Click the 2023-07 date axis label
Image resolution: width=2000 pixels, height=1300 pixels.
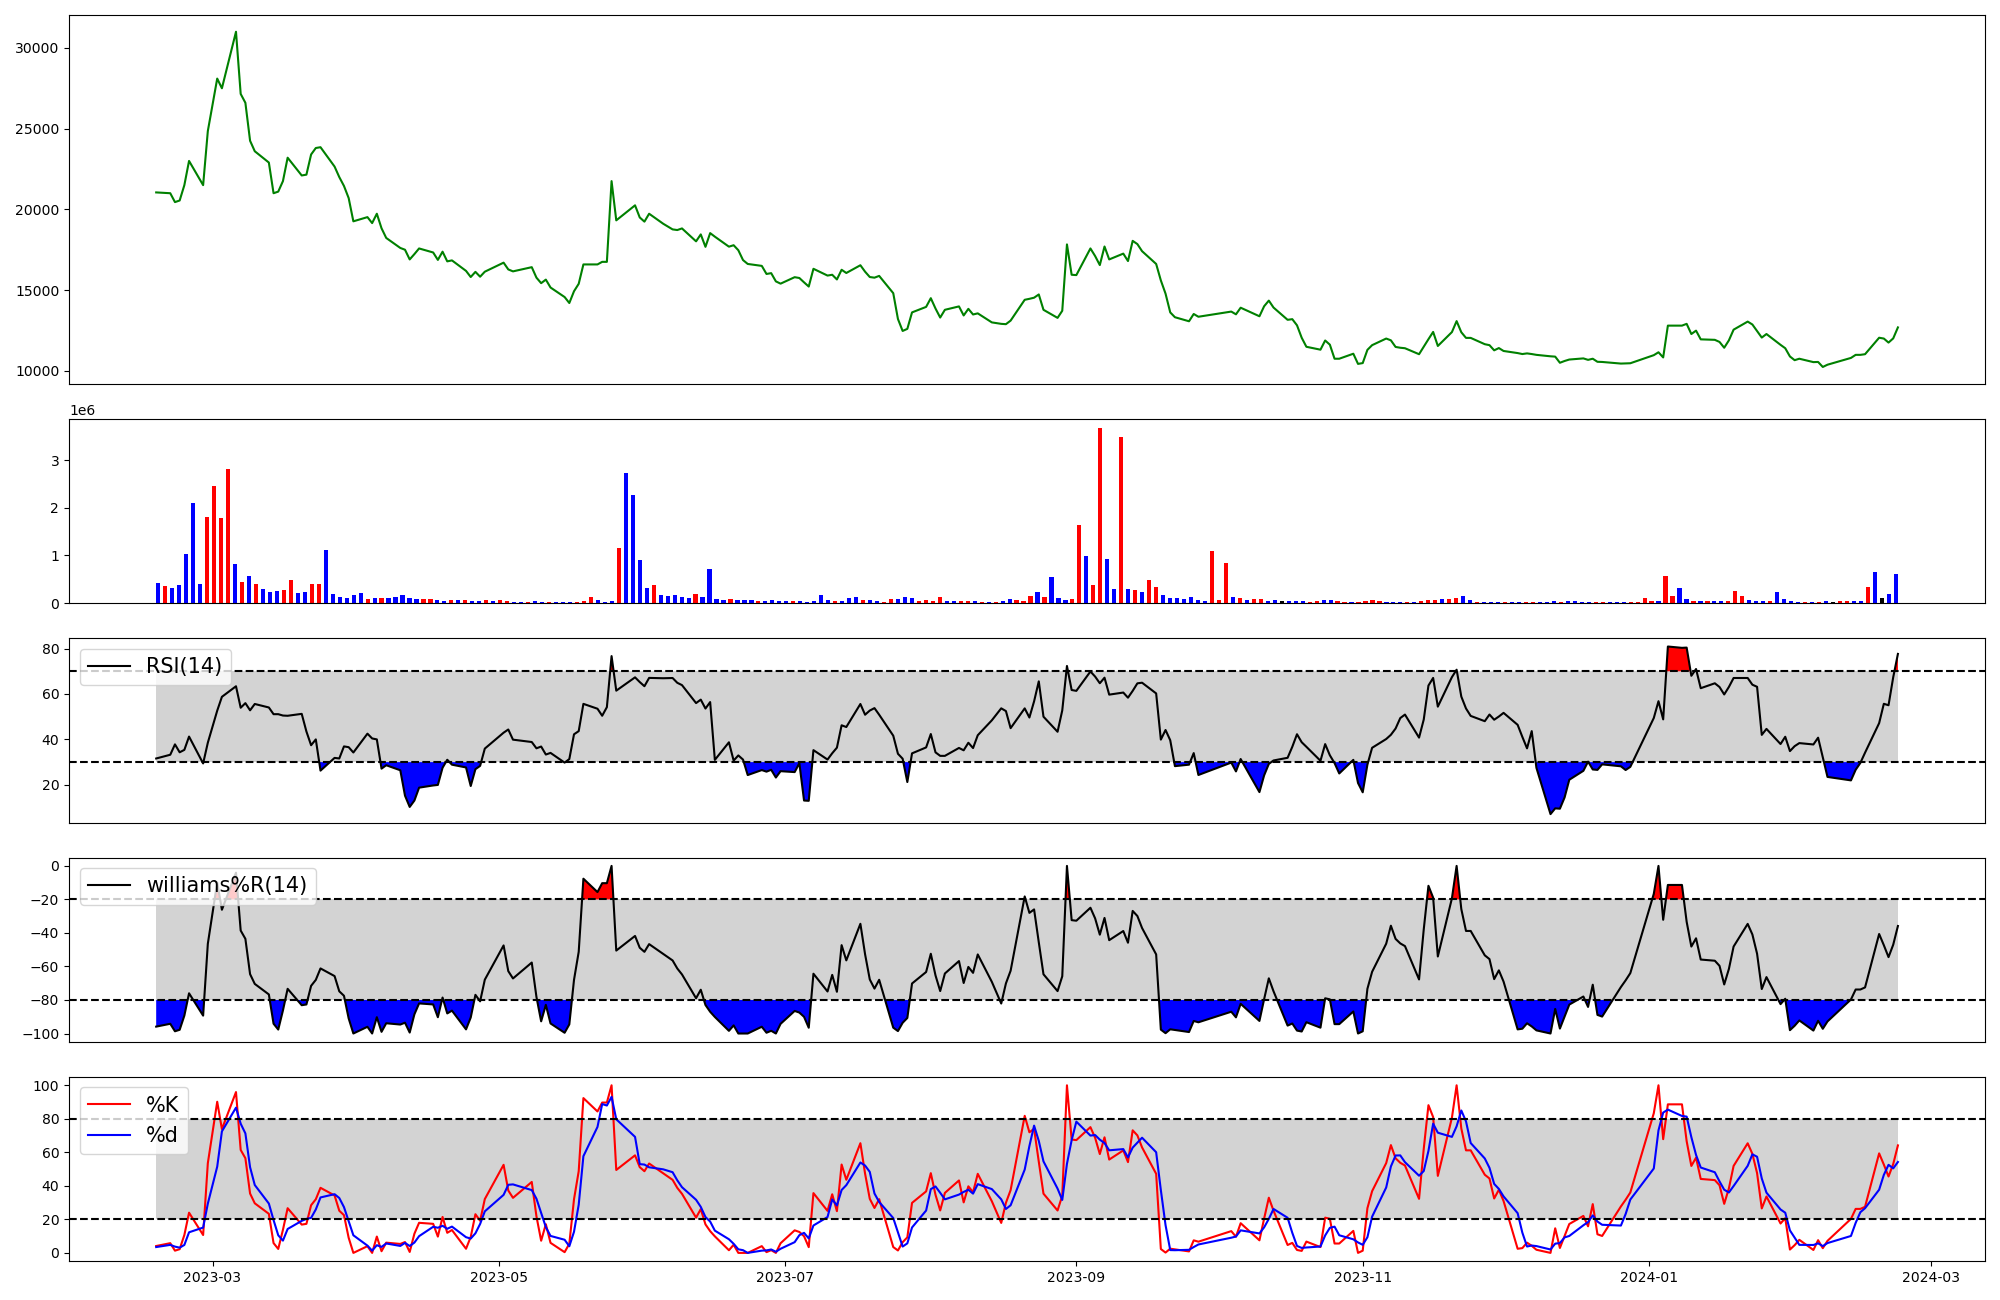[785, 1277]
